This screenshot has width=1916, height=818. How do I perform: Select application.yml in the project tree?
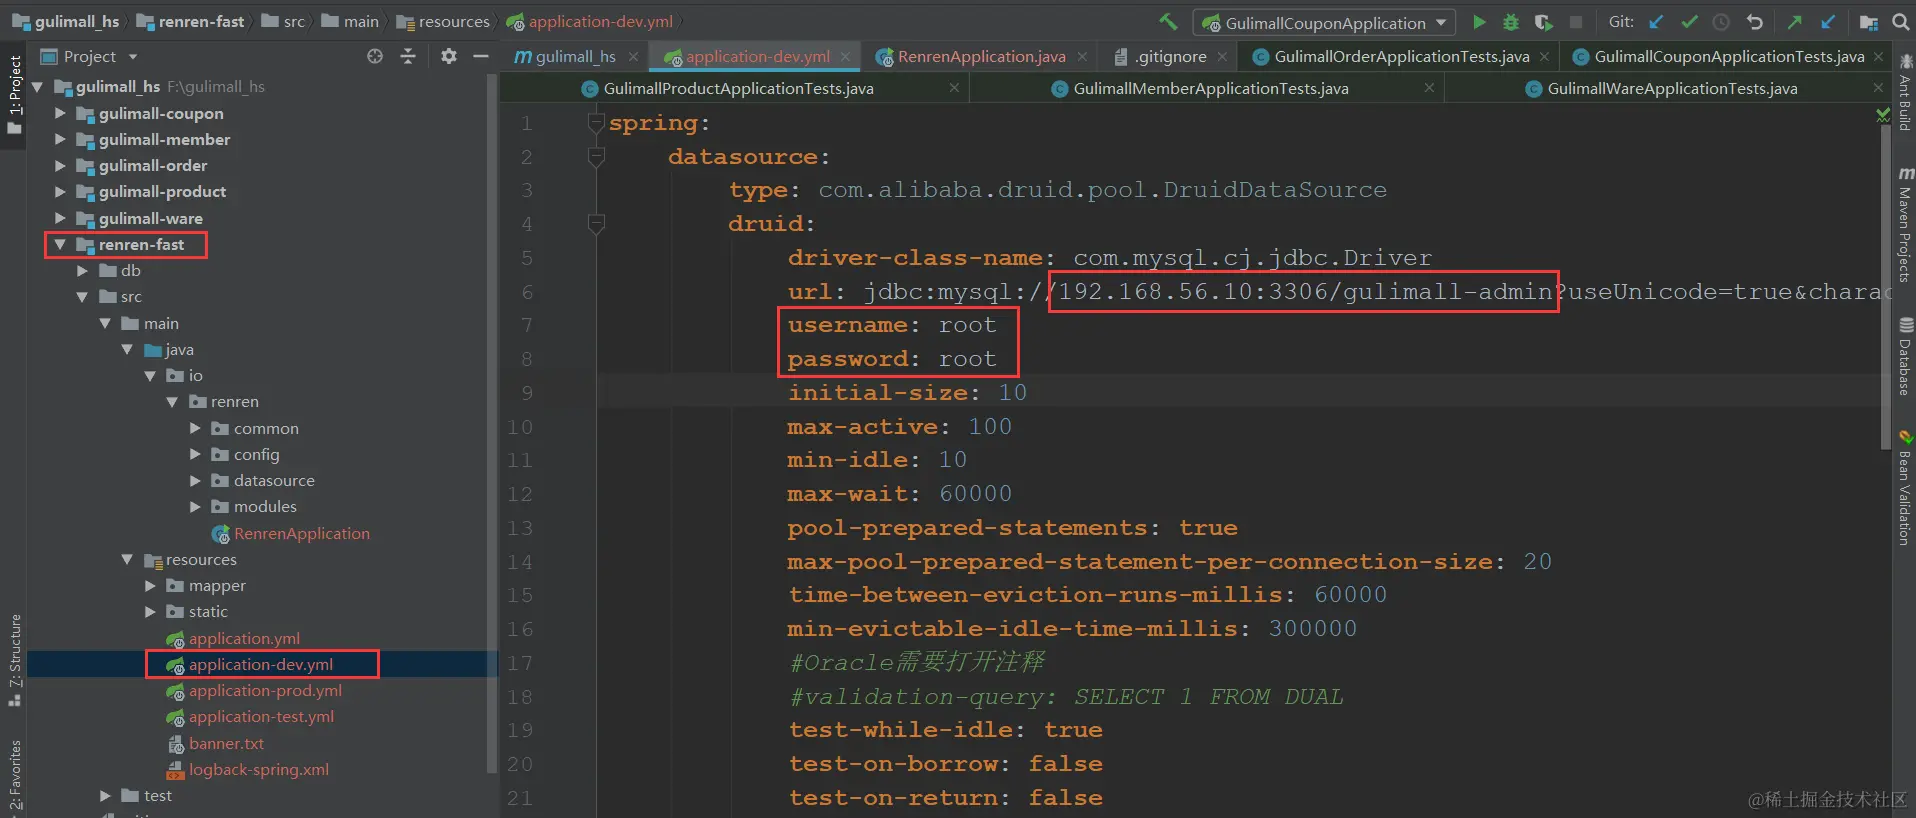click(244, 638)
